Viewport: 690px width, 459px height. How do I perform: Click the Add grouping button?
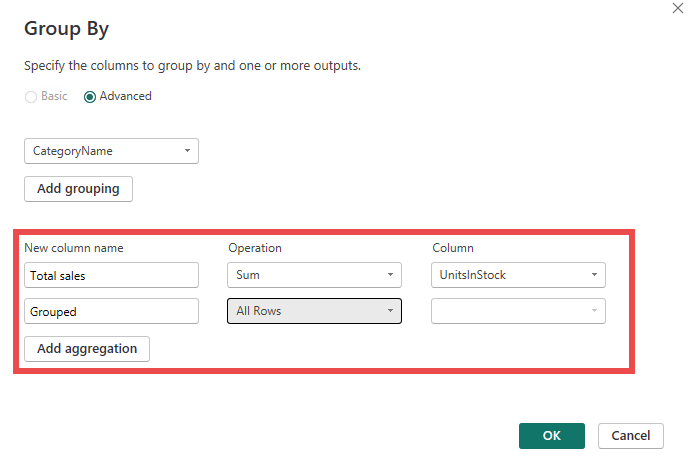click(x=78, y=188)
